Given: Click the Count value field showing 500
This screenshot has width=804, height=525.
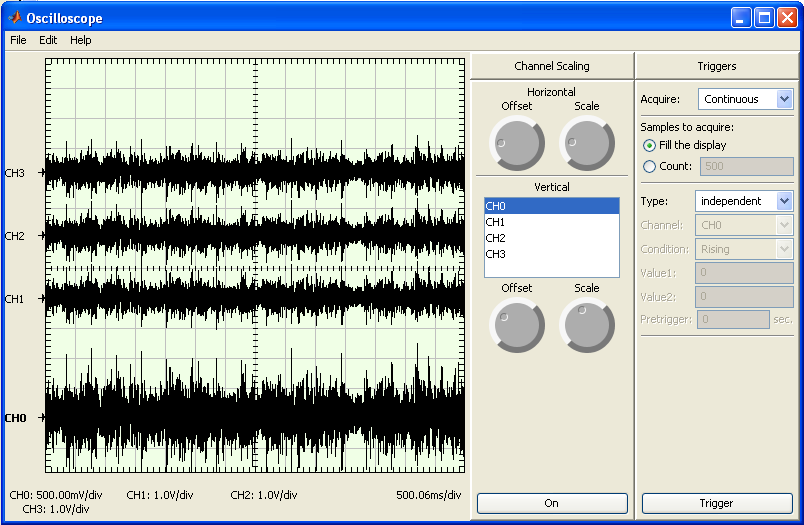Looking at the screenshot, I should pos(747,166).
